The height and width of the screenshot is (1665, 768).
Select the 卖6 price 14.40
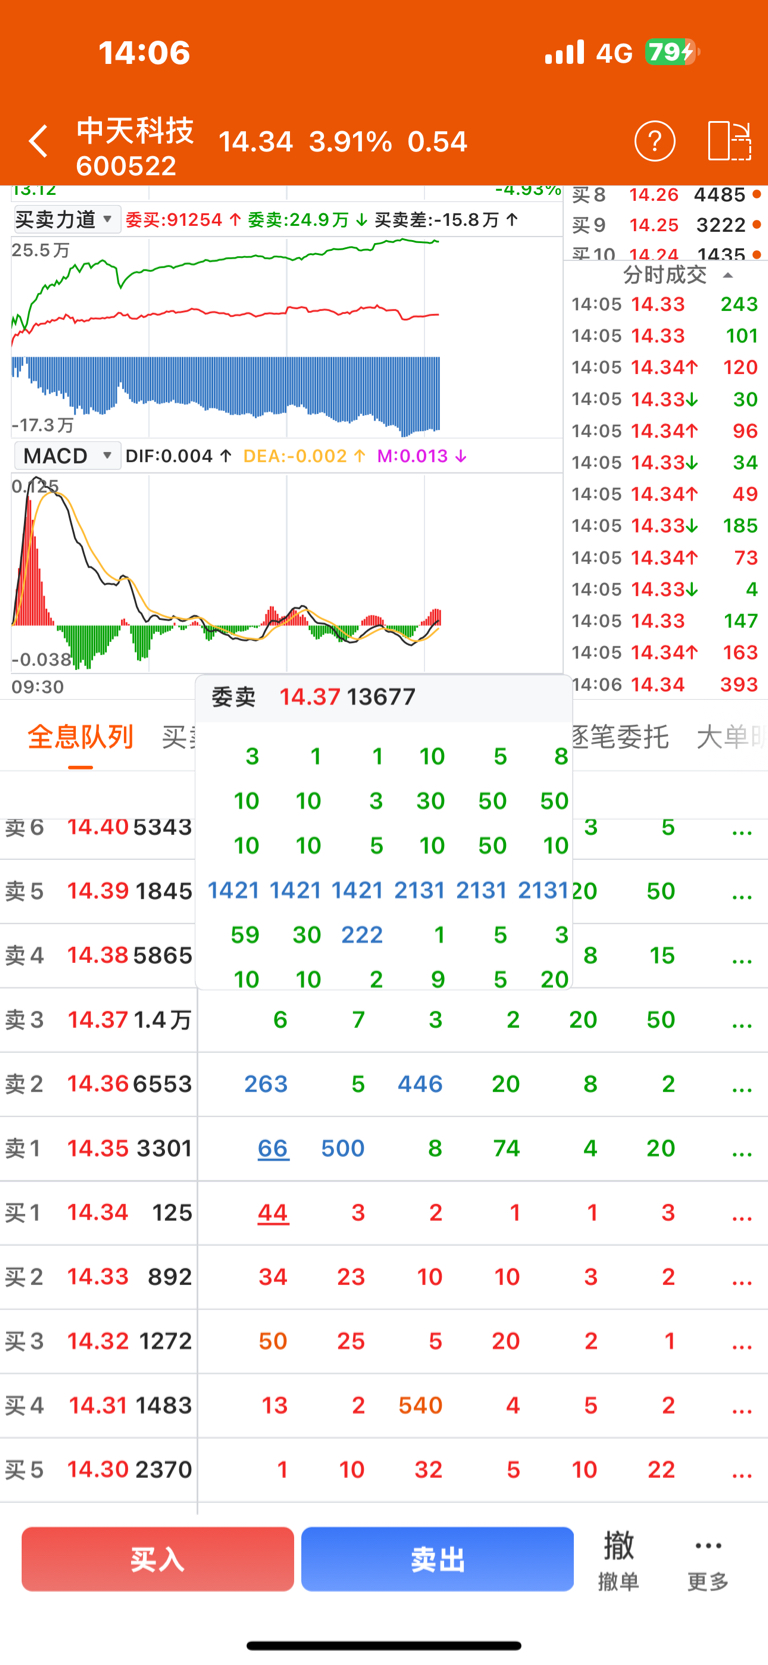pos(98,827)
